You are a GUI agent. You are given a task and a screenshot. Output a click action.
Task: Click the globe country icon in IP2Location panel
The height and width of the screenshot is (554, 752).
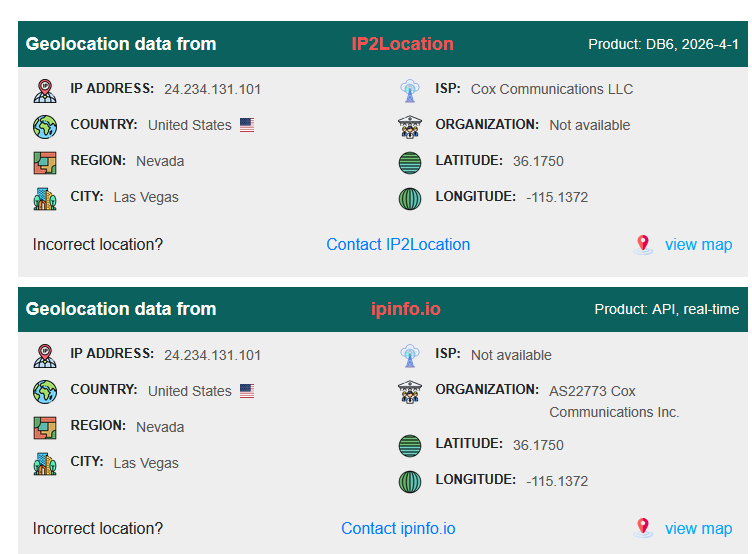pos(45,127)
